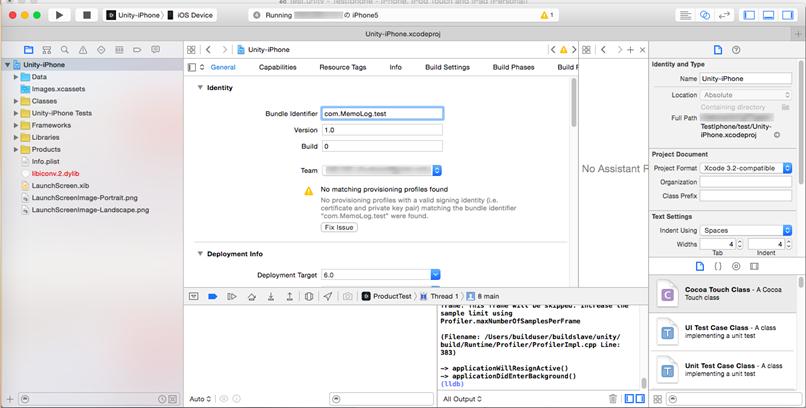Open the Indent Using Spaces dropdown
806x408 pixels.
click(746, 230)
